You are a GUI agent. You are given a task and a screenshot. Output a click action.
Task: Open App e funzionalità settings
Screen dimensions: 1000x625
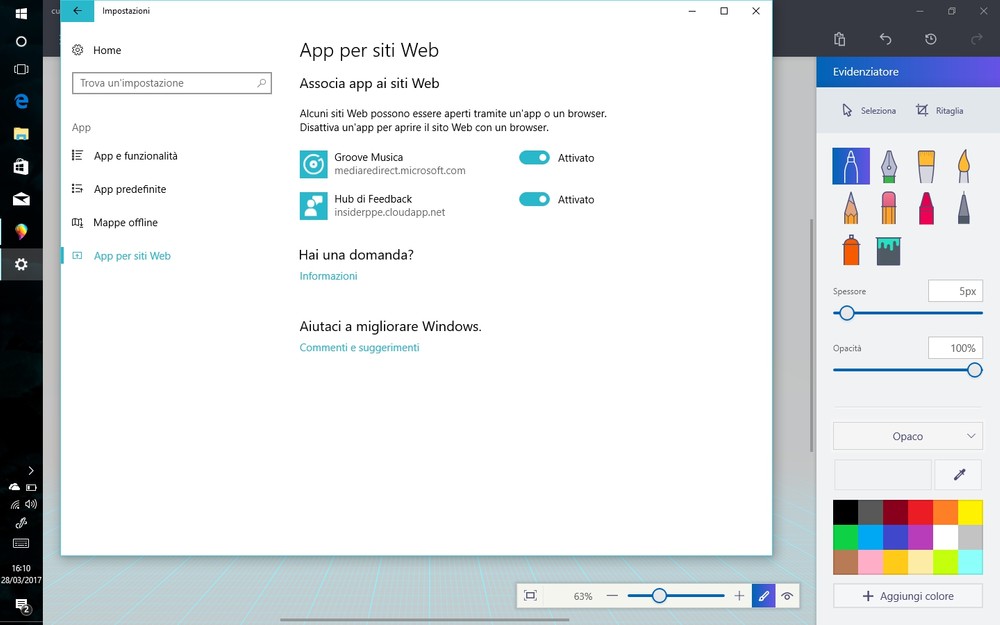tap(125, 156)
